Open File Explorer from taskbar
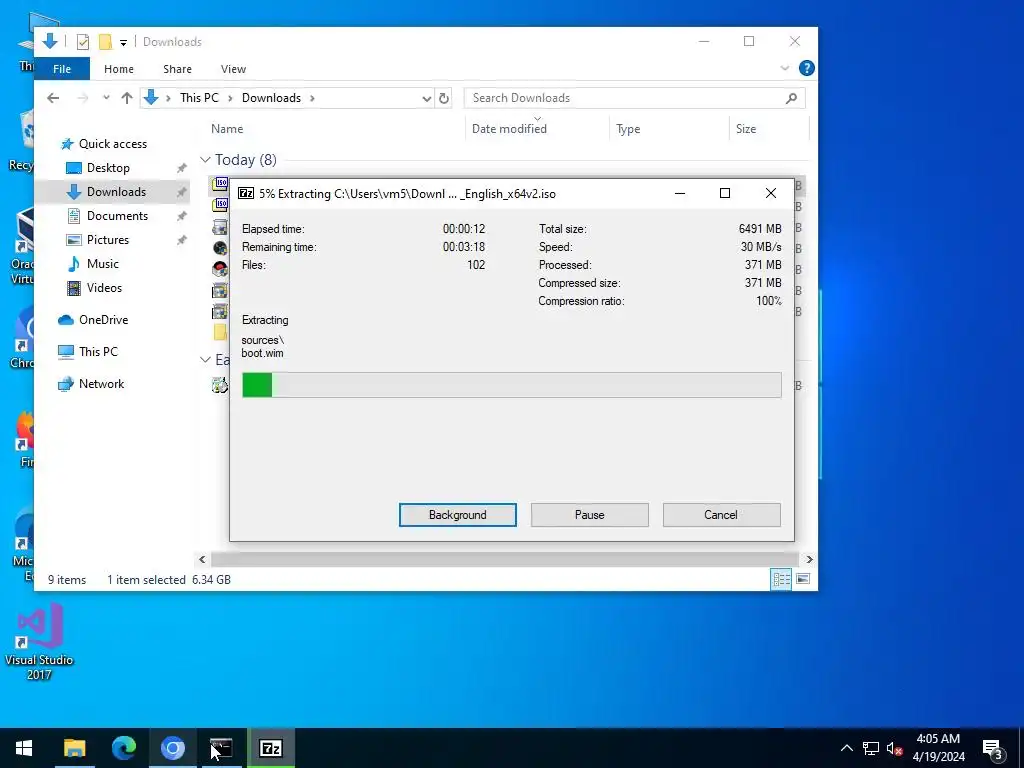Viewport: 1024px width, 768px height. 74,748
